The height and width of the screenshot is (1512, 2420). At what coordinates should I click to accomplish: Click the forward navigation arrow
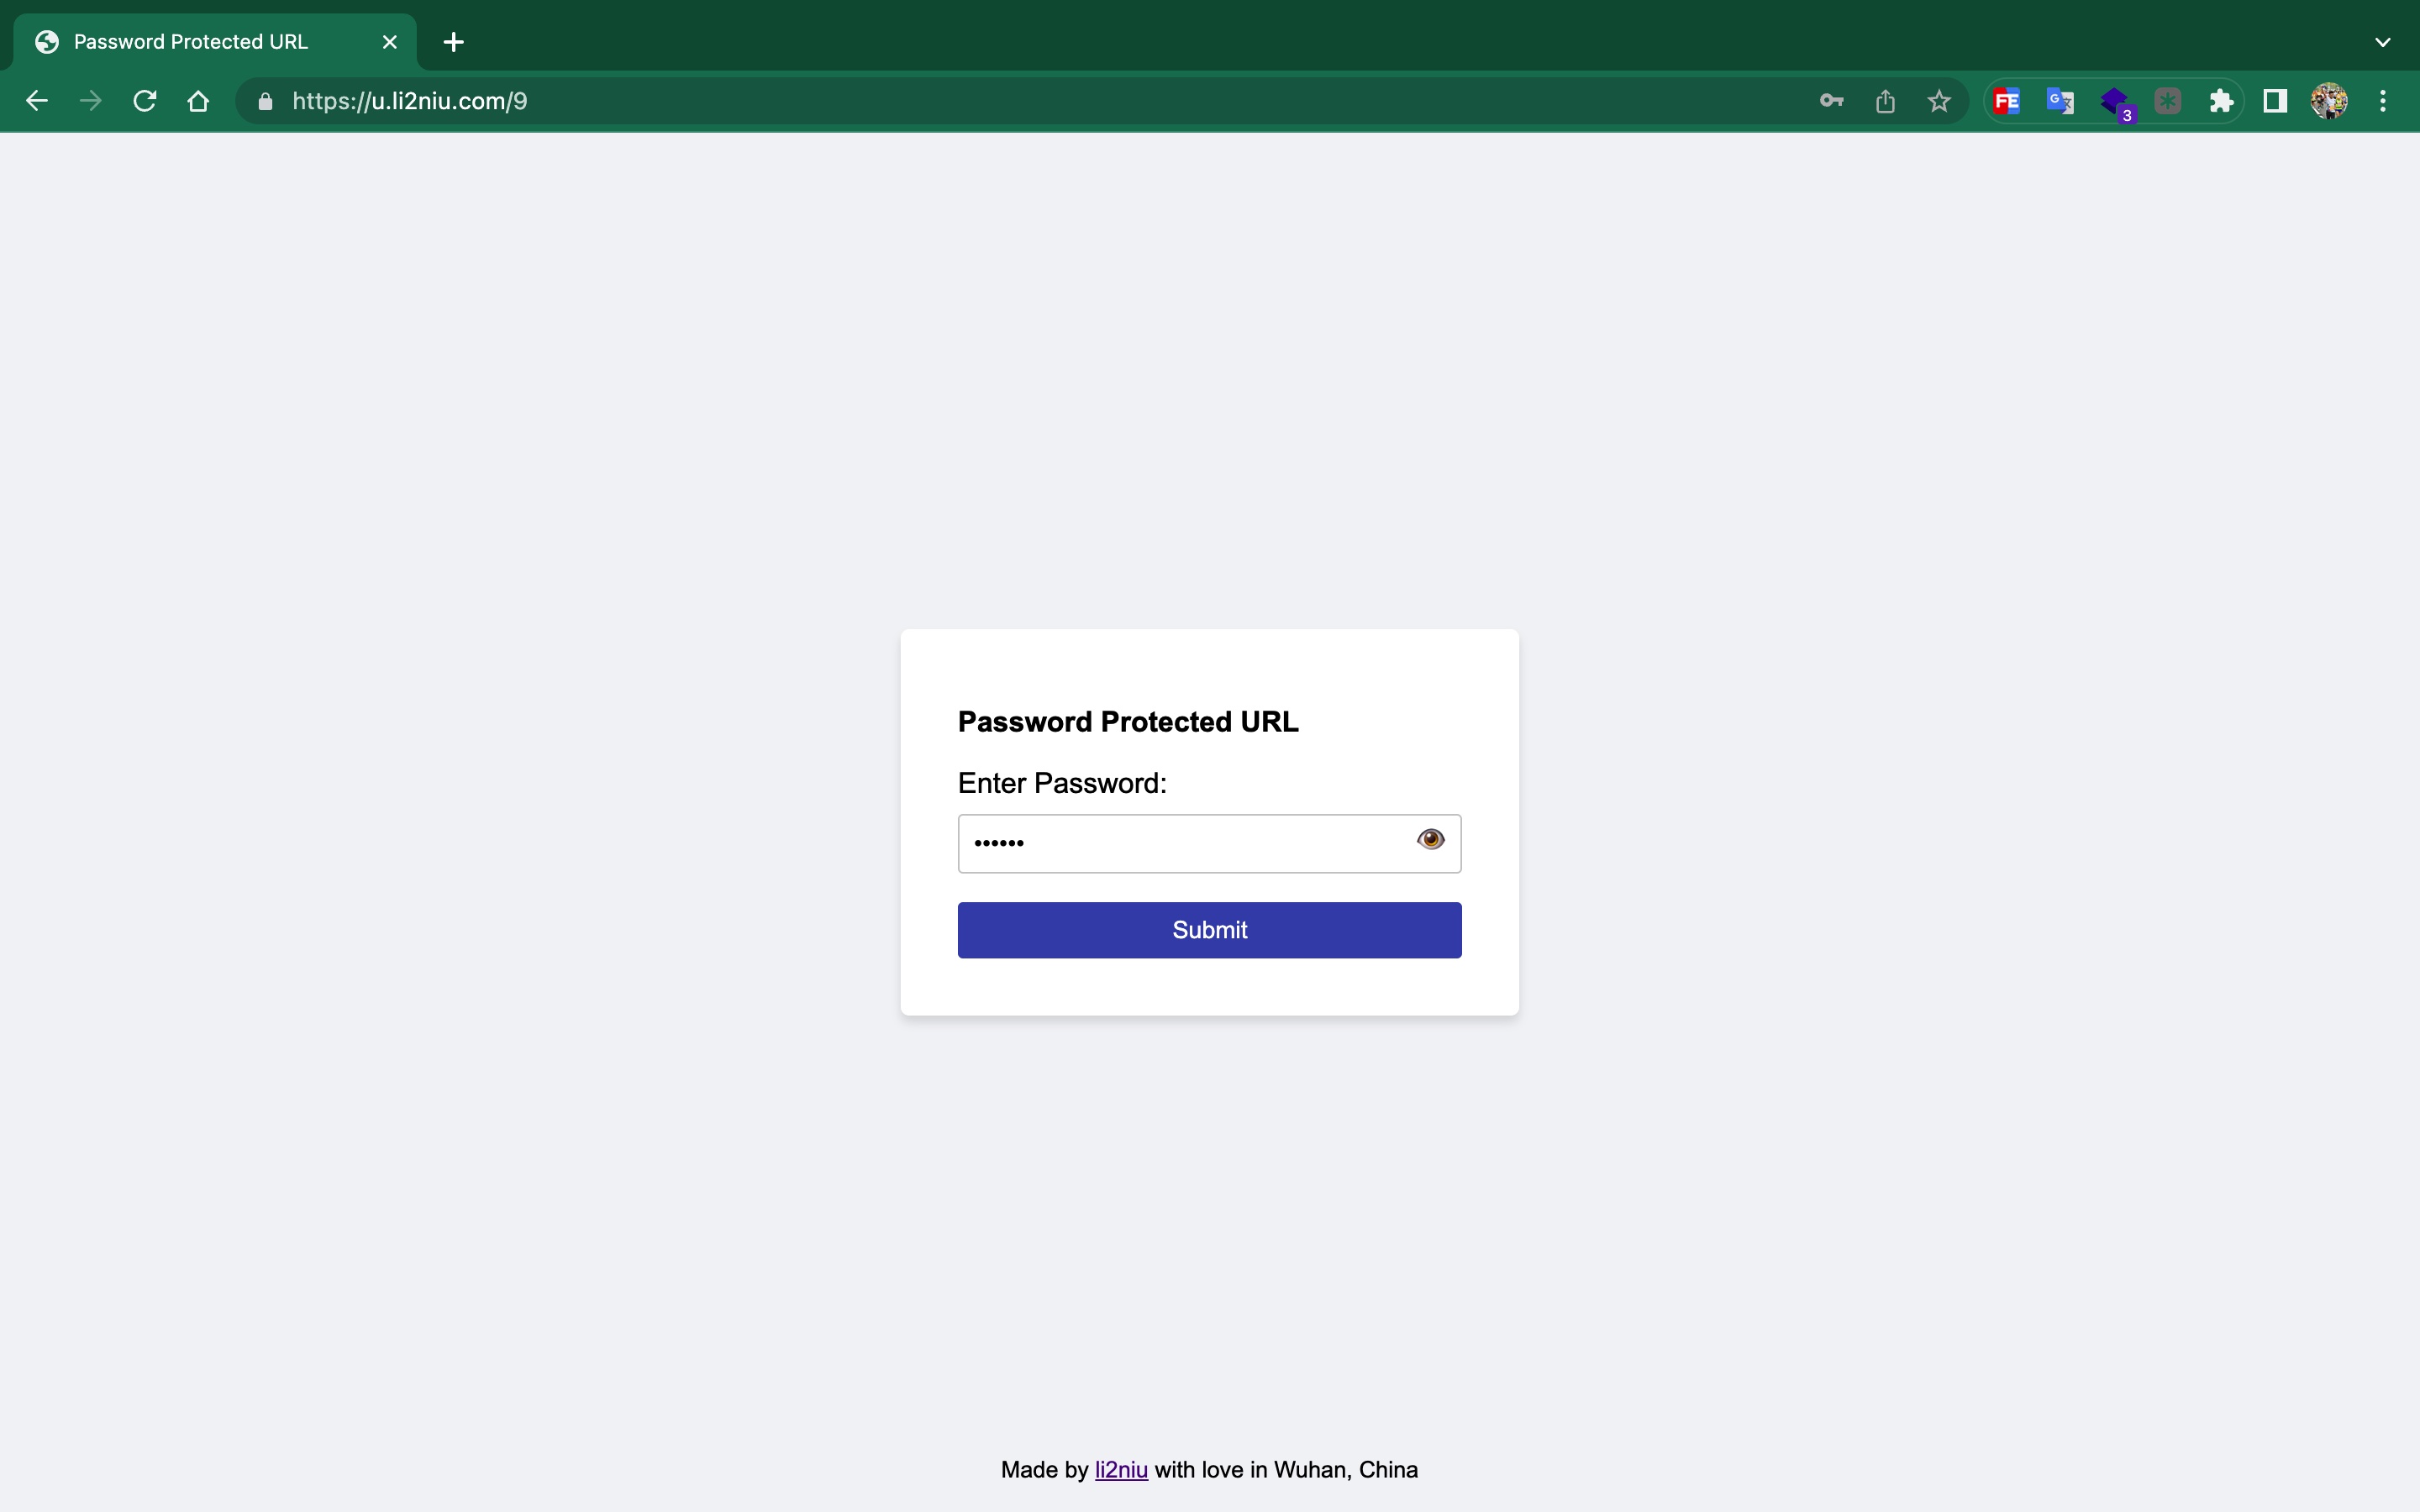click(91, 101)
